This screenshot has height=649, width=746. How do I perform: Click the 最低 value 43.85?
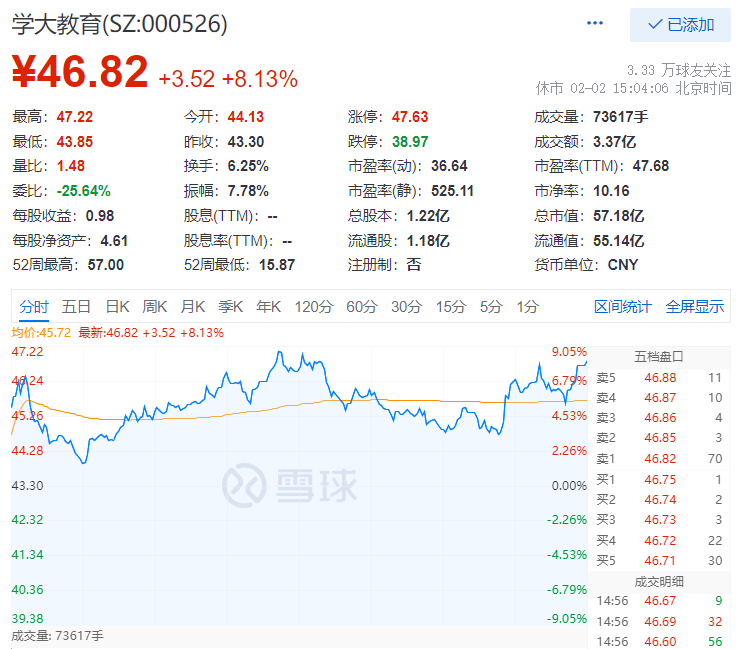pyautogui.click(x=75, y=142)
